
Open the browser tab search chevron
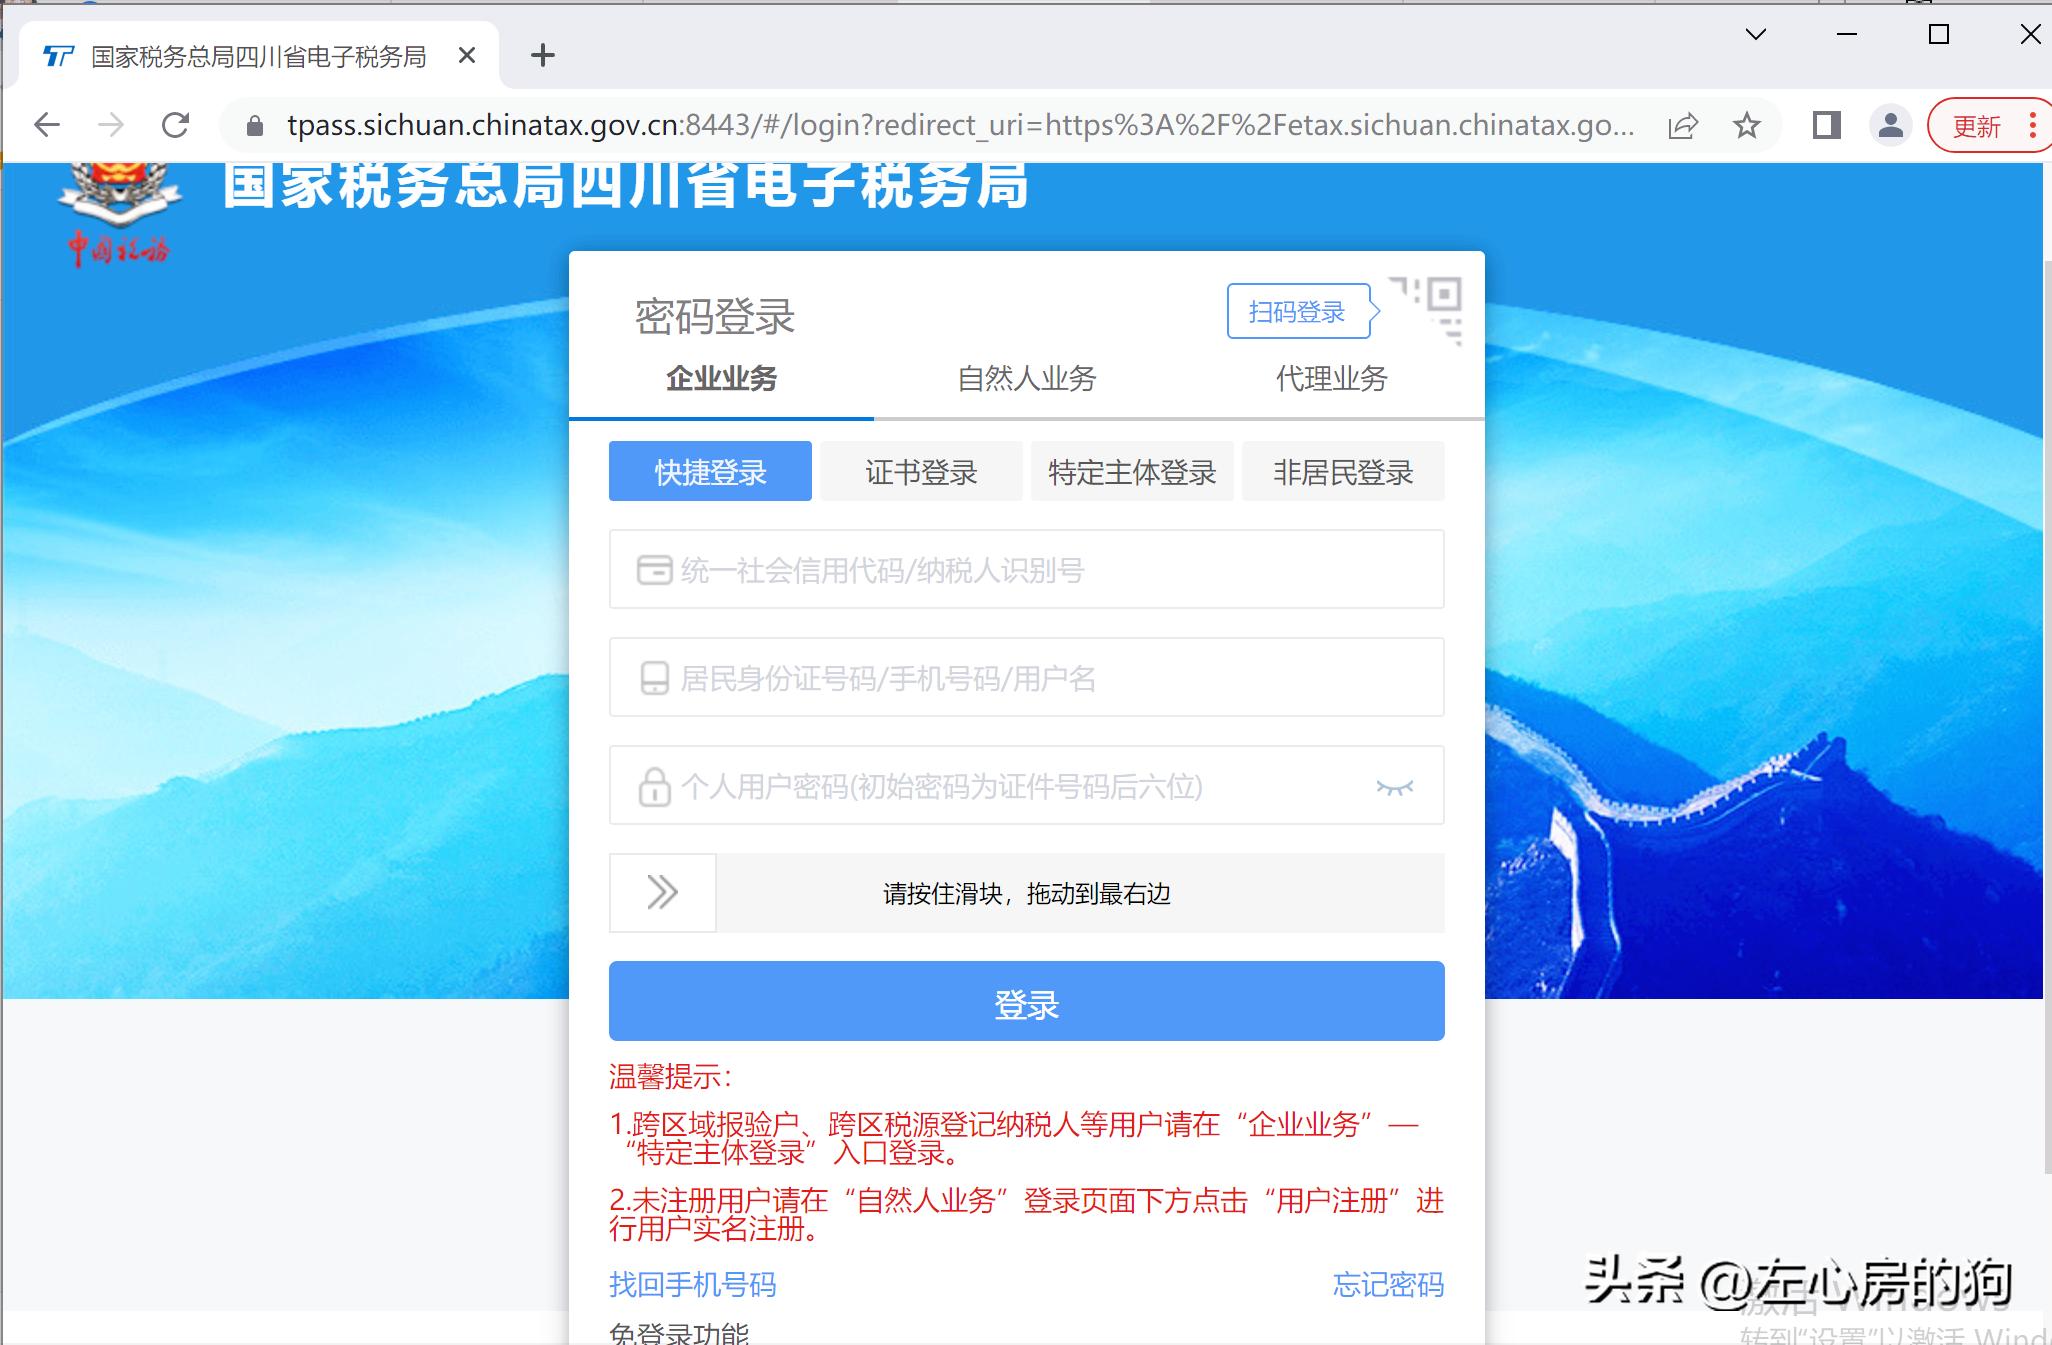1756,34
